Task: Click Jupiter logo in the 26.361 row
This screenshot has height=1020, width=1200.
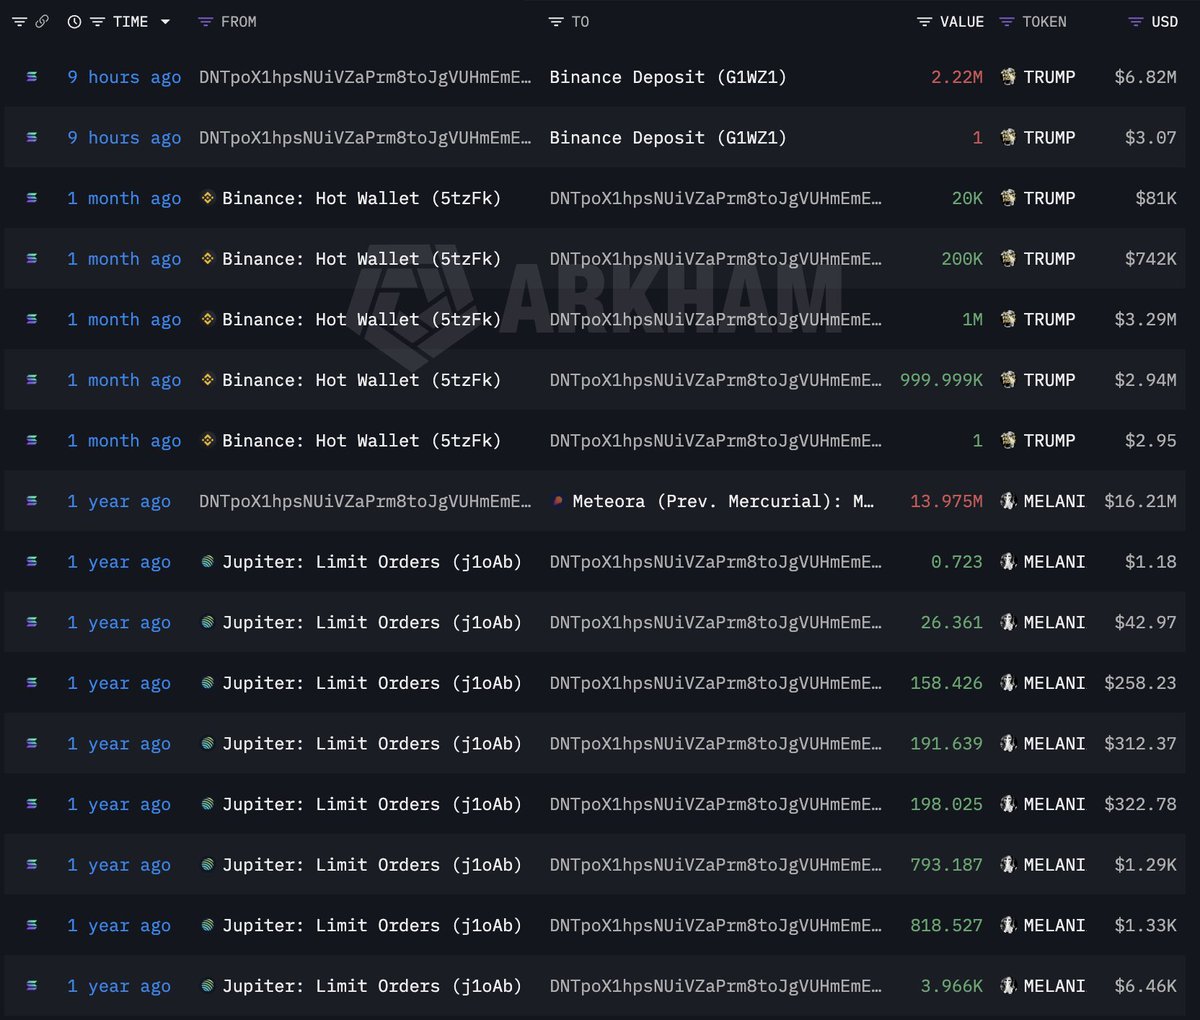Action: point(208,622)
